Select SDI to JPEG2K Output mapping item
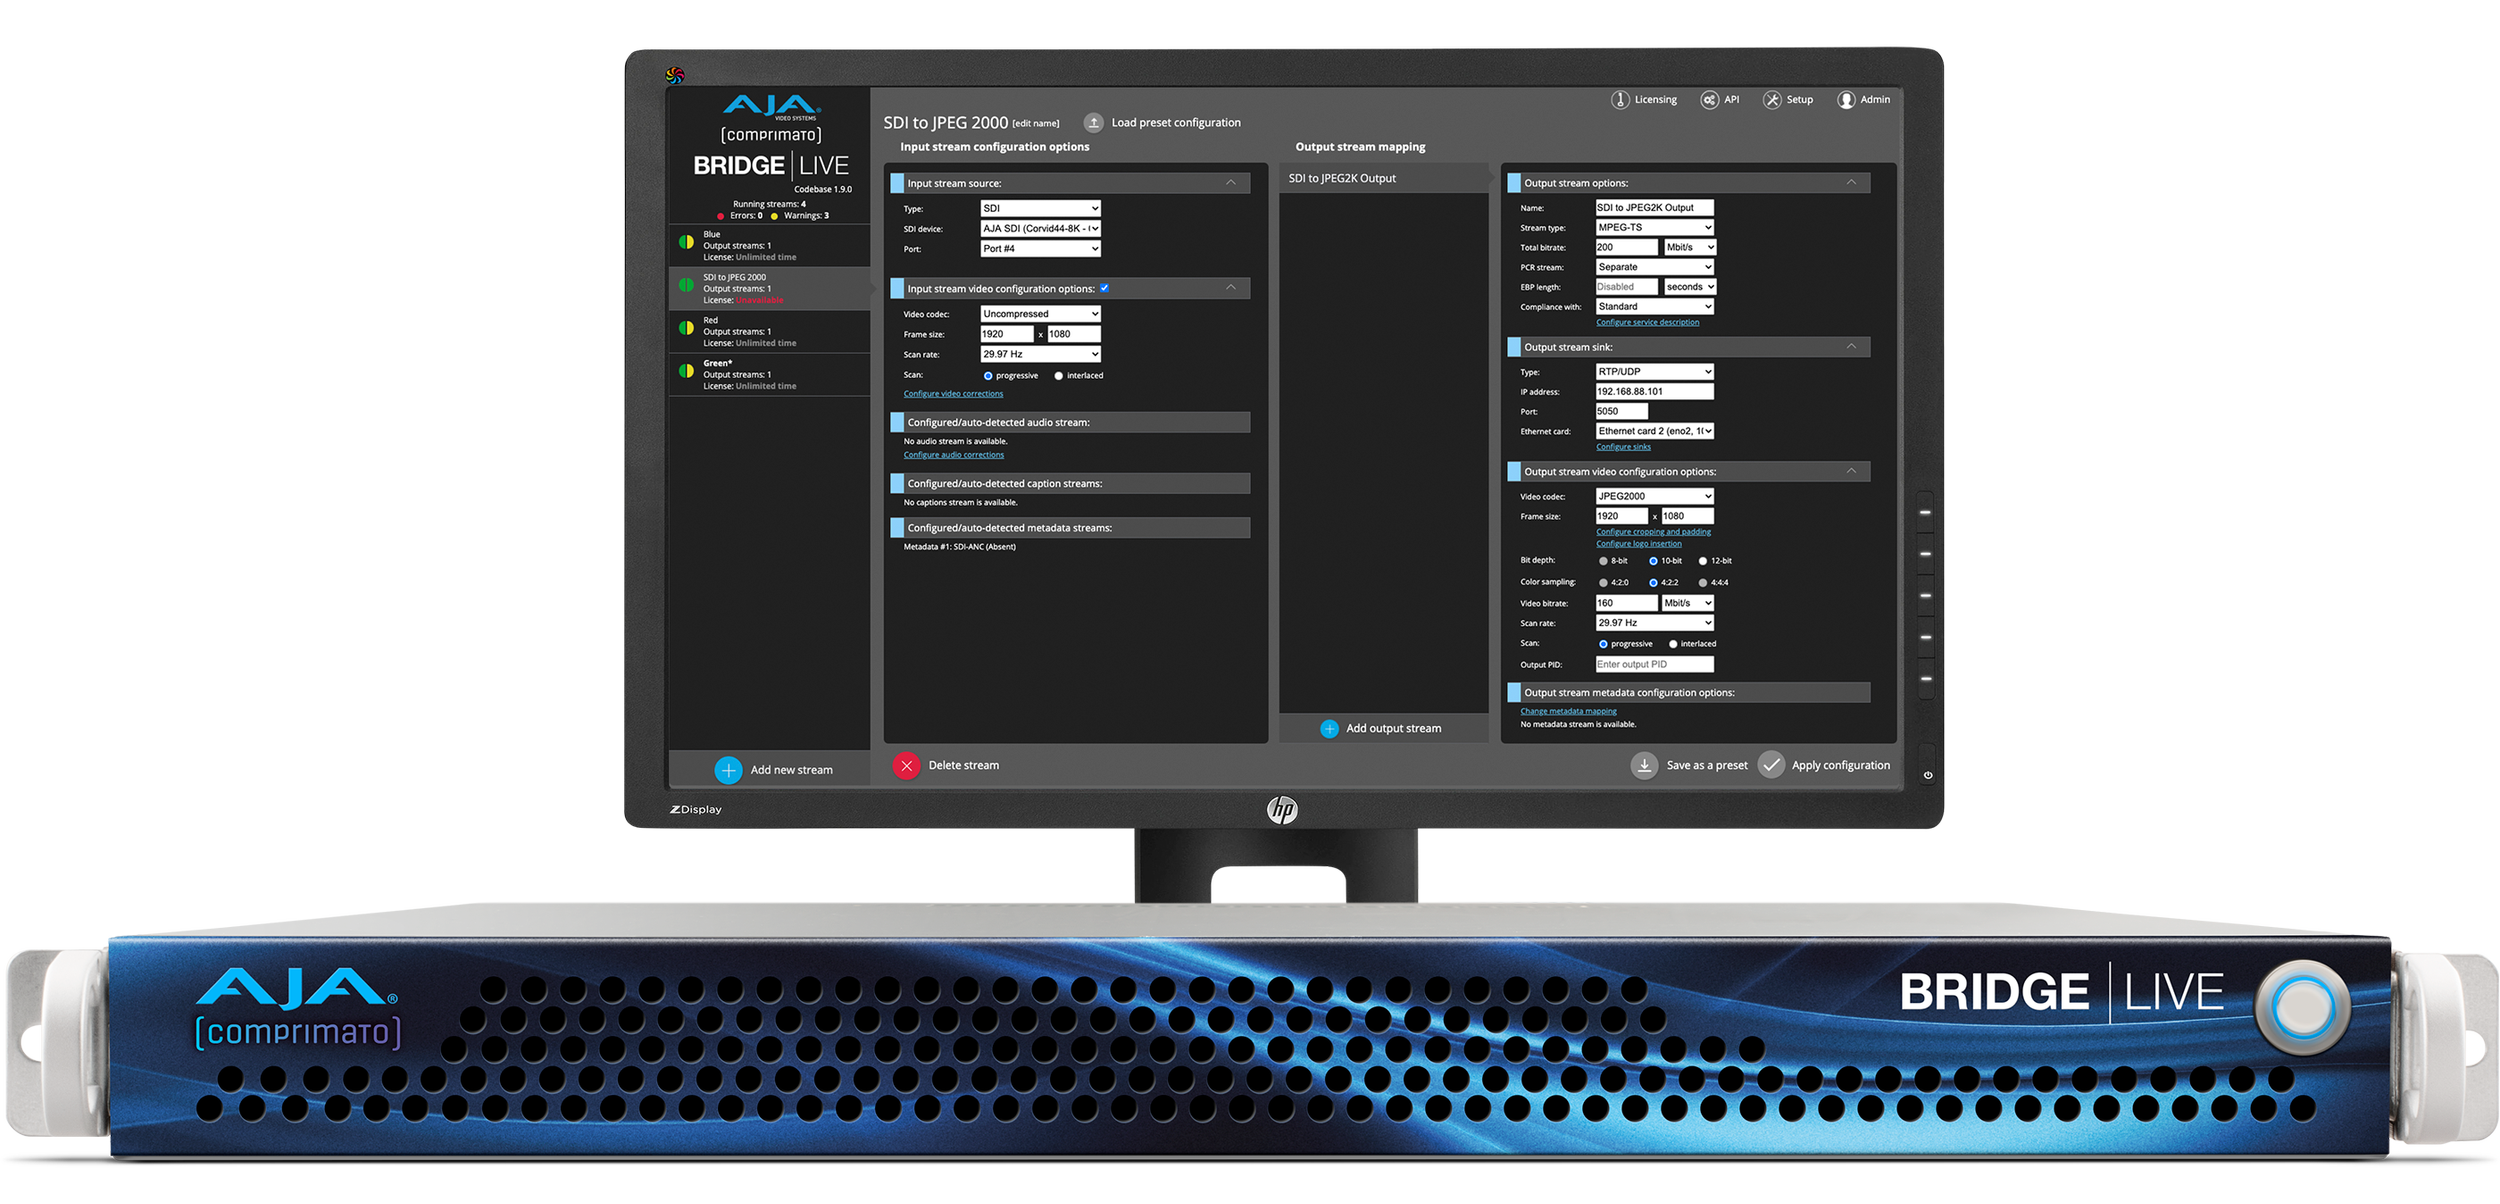The image size is (2500, 1204). click(x=1383, y=178)
